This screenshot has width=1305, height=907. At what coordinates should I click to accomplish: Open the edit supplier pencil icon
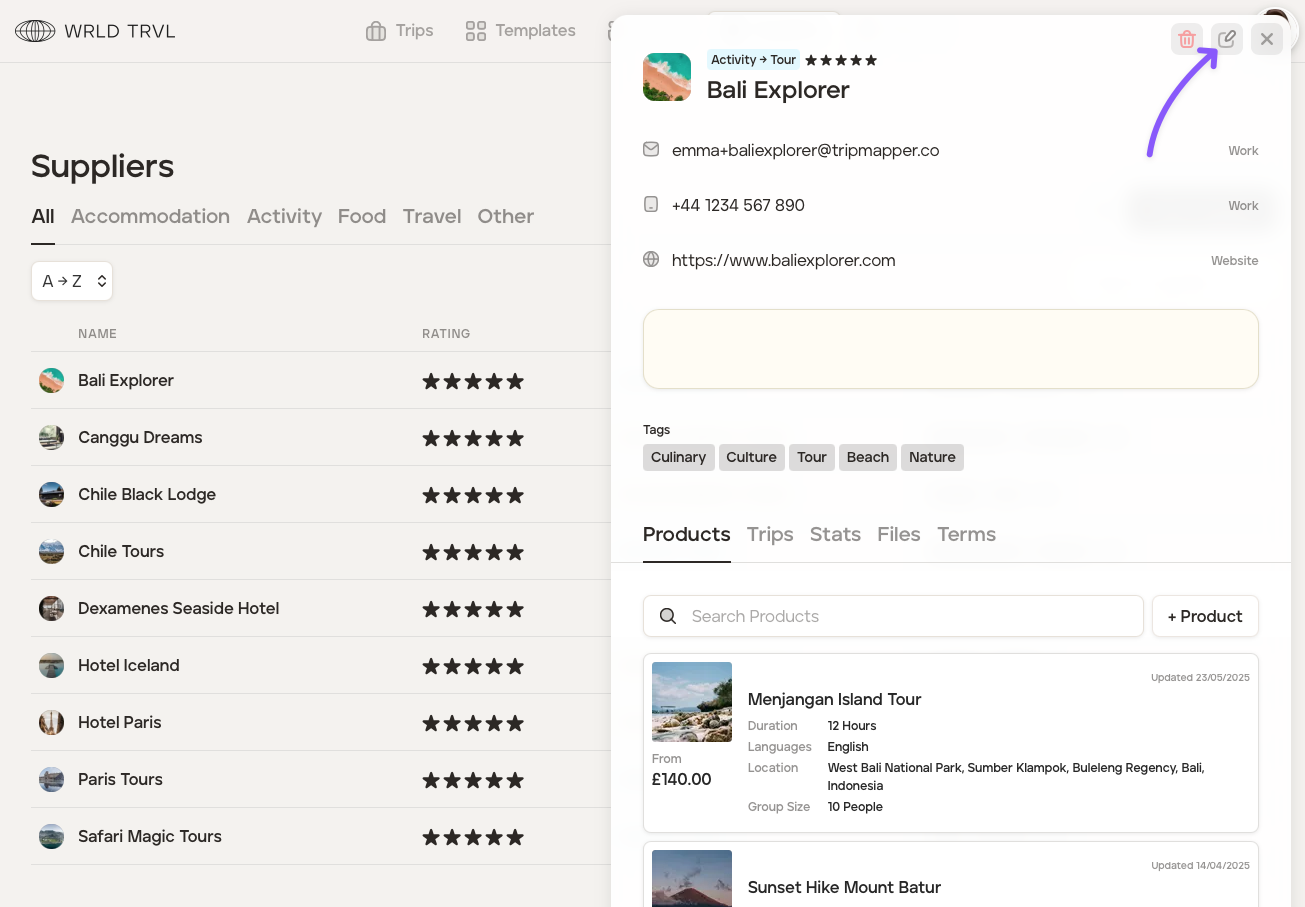[1227, 39]
